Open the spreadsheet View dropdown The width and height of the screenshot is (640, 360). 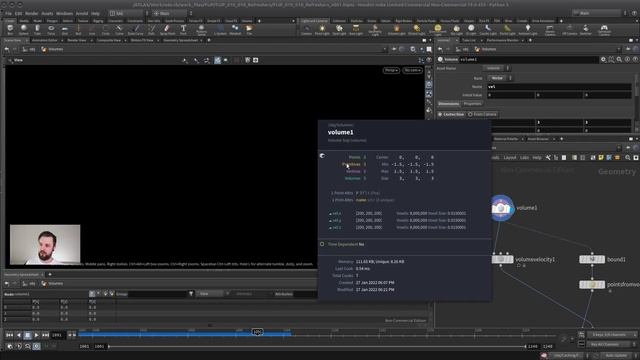click(209, 294)
